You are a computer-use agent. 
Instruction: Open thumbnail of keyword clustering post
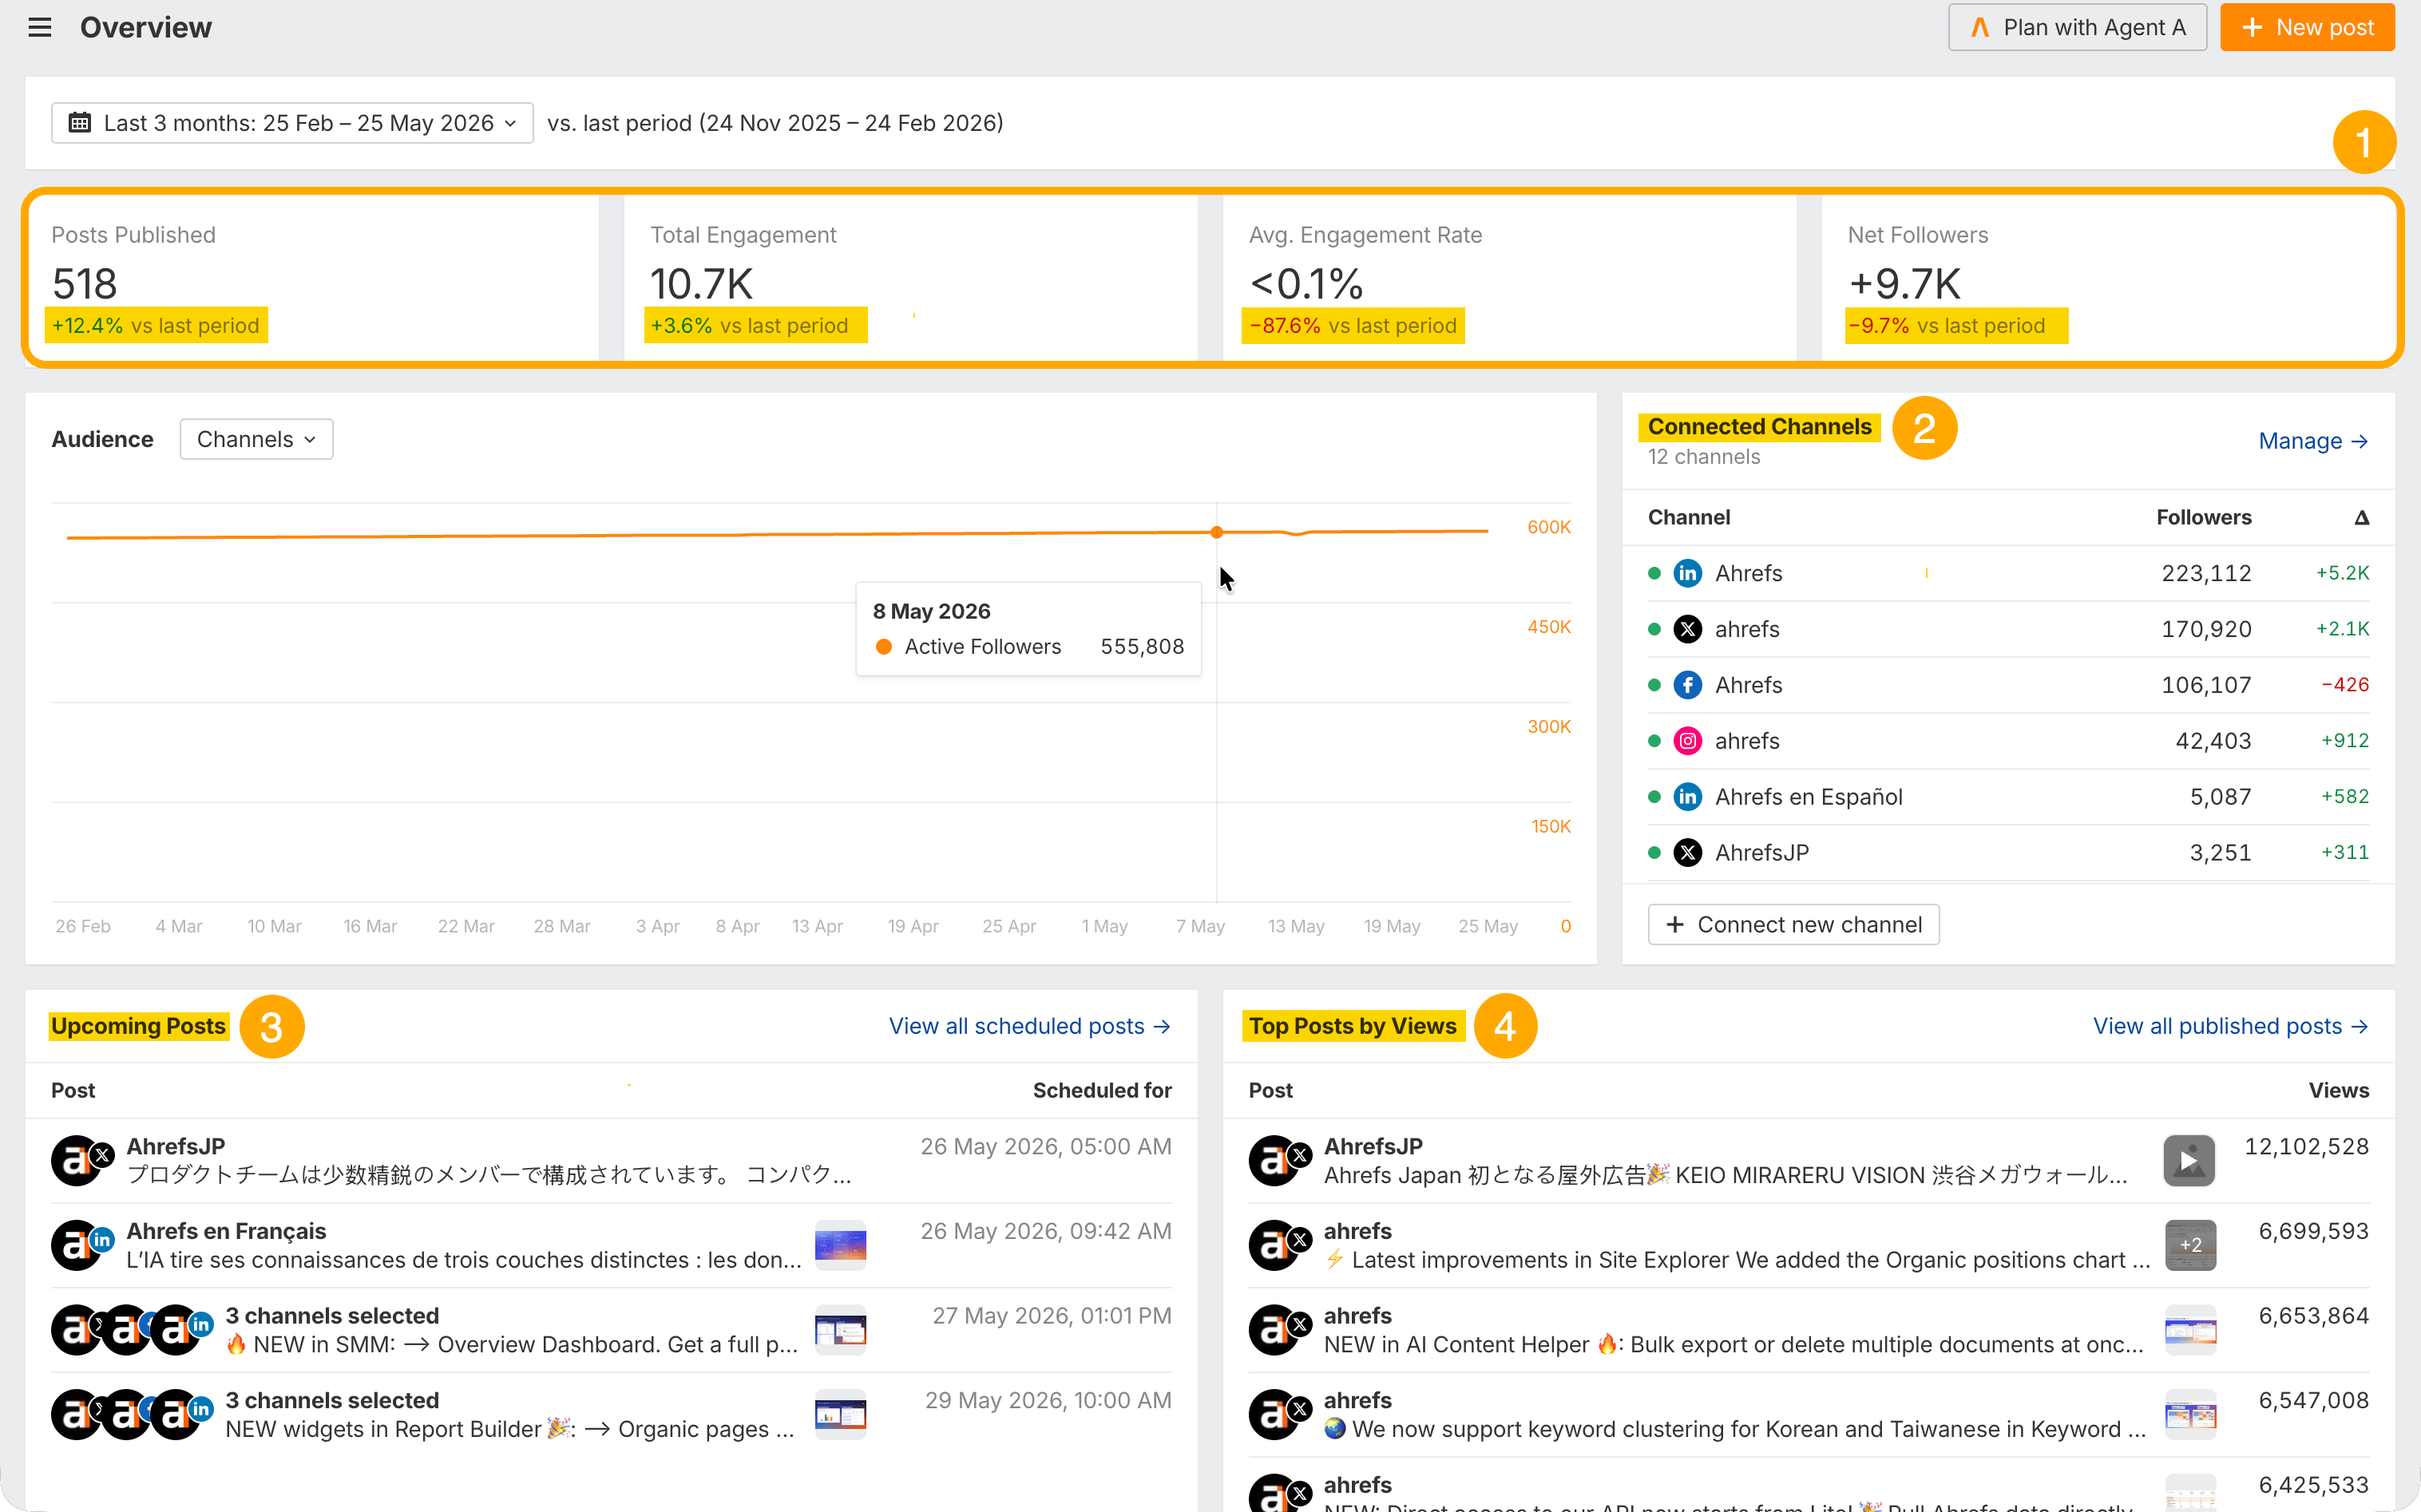pos(2190,1415)
